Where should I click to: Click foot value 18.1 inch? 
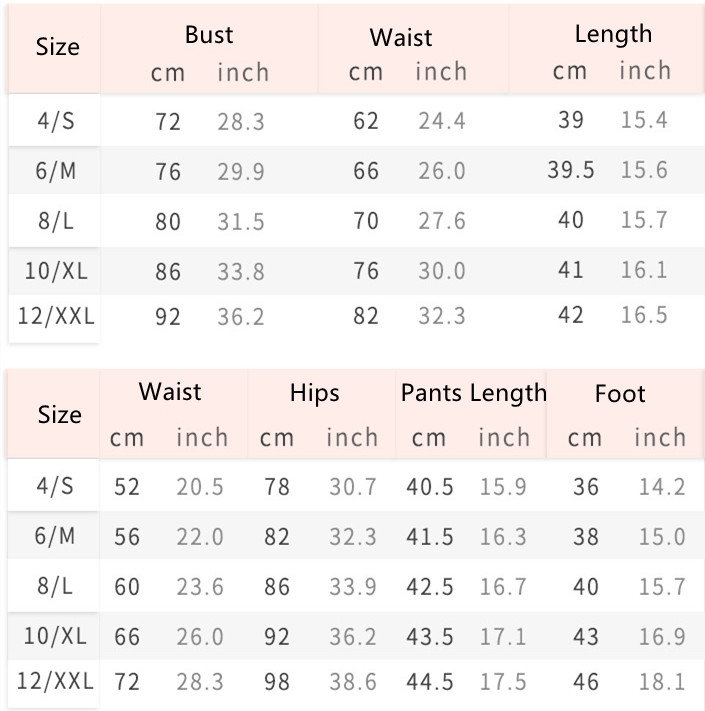[662, 682]
